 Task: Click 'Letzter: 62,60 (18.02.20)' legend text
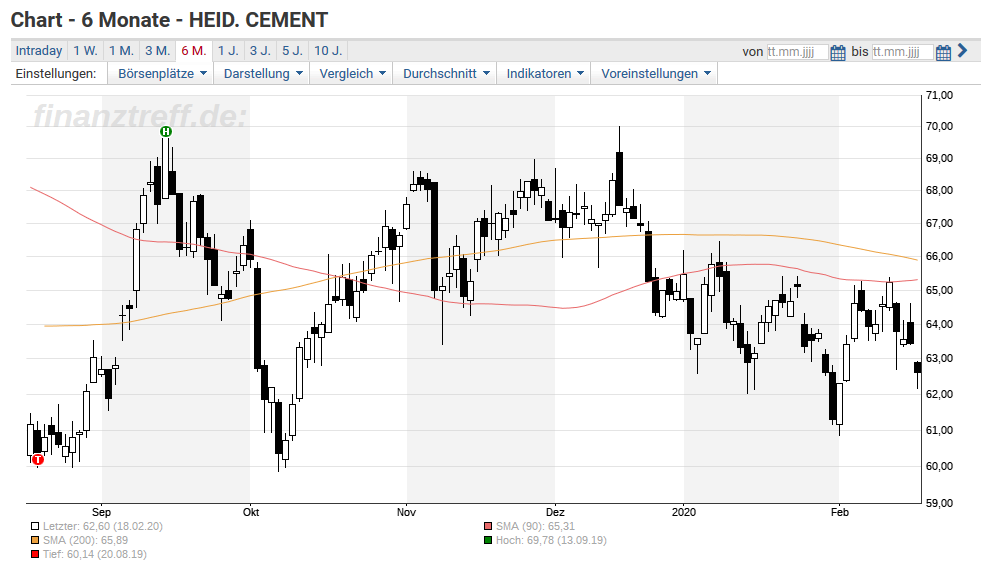[x=103, y=526]
